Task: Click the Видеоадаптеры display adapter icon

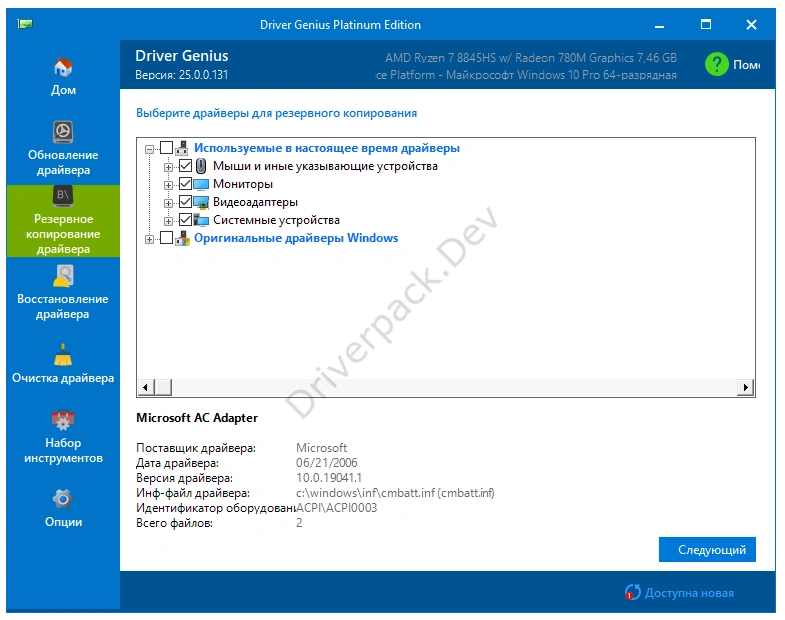Action: coord(201,202)
